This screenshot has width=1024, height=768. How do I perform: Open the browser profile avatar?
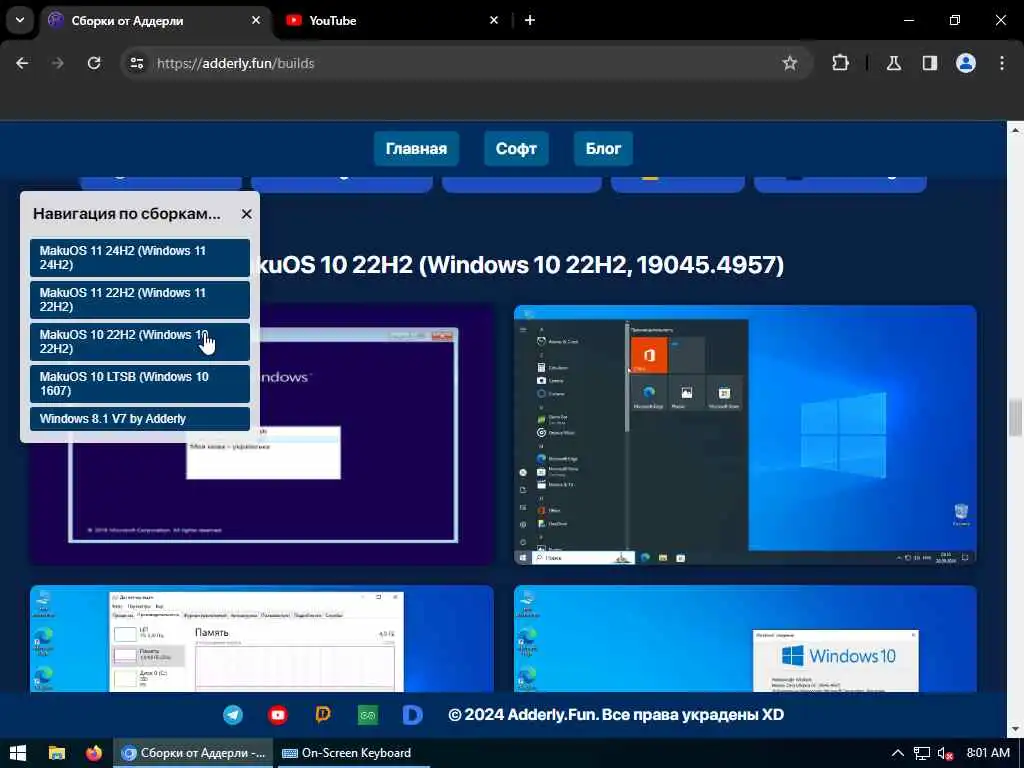[966, 63]
